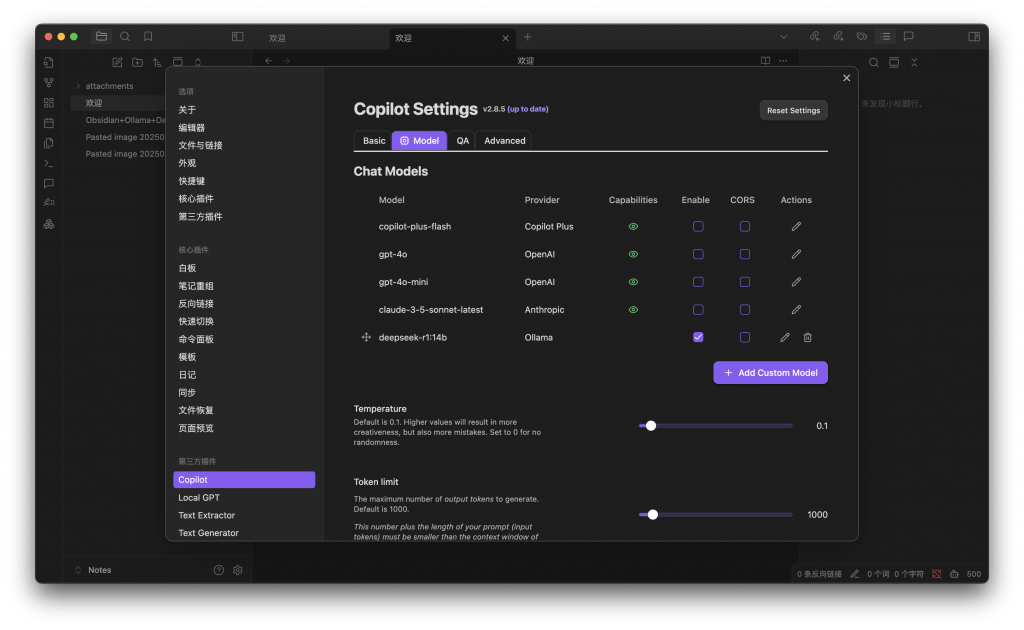Open search from the top toolbar
The width and height of the screenshot is (1024, 630).
(x=125, y=36)
